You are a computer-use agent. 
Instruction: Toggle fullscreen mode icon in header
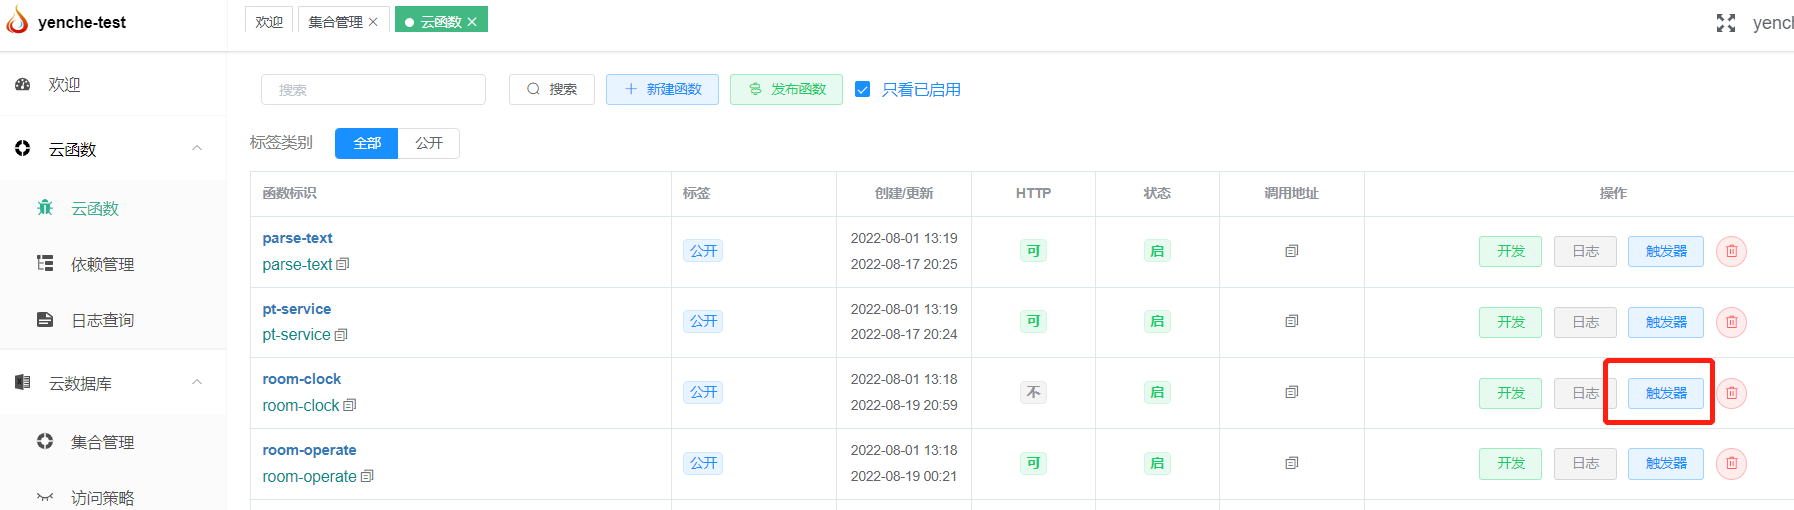[x=1725, y=23]
